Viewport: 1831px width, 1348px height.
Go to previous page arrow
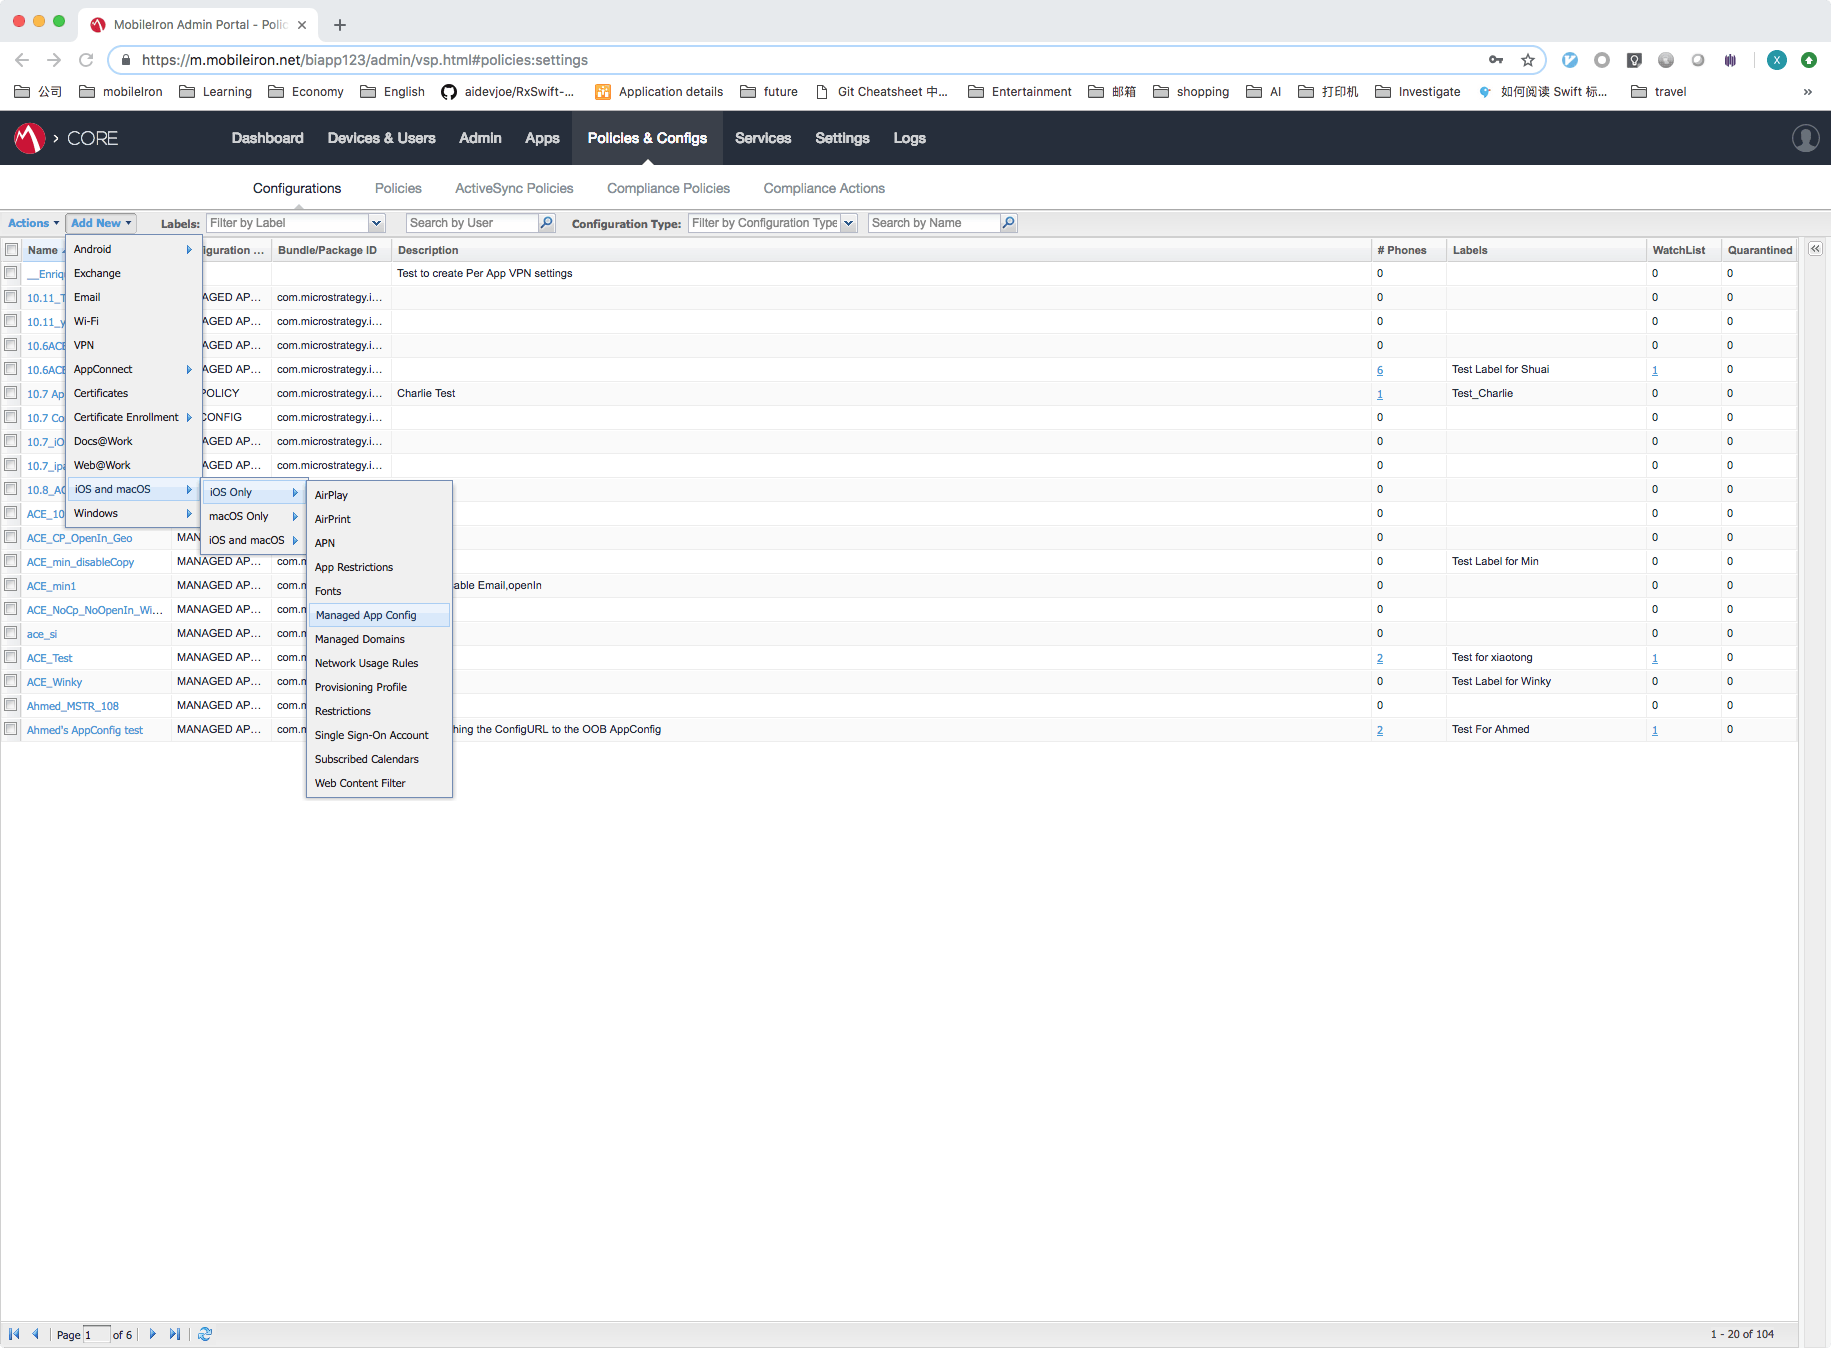pyautogui.click(x=35, y=1334)
